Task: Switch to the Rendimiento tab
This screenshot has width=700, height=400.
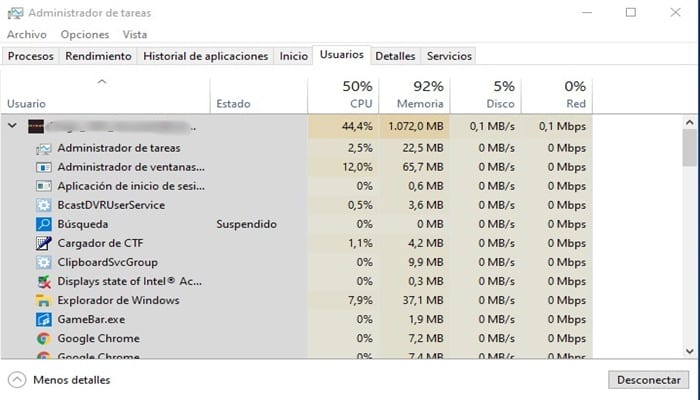Action: [98, 56]
